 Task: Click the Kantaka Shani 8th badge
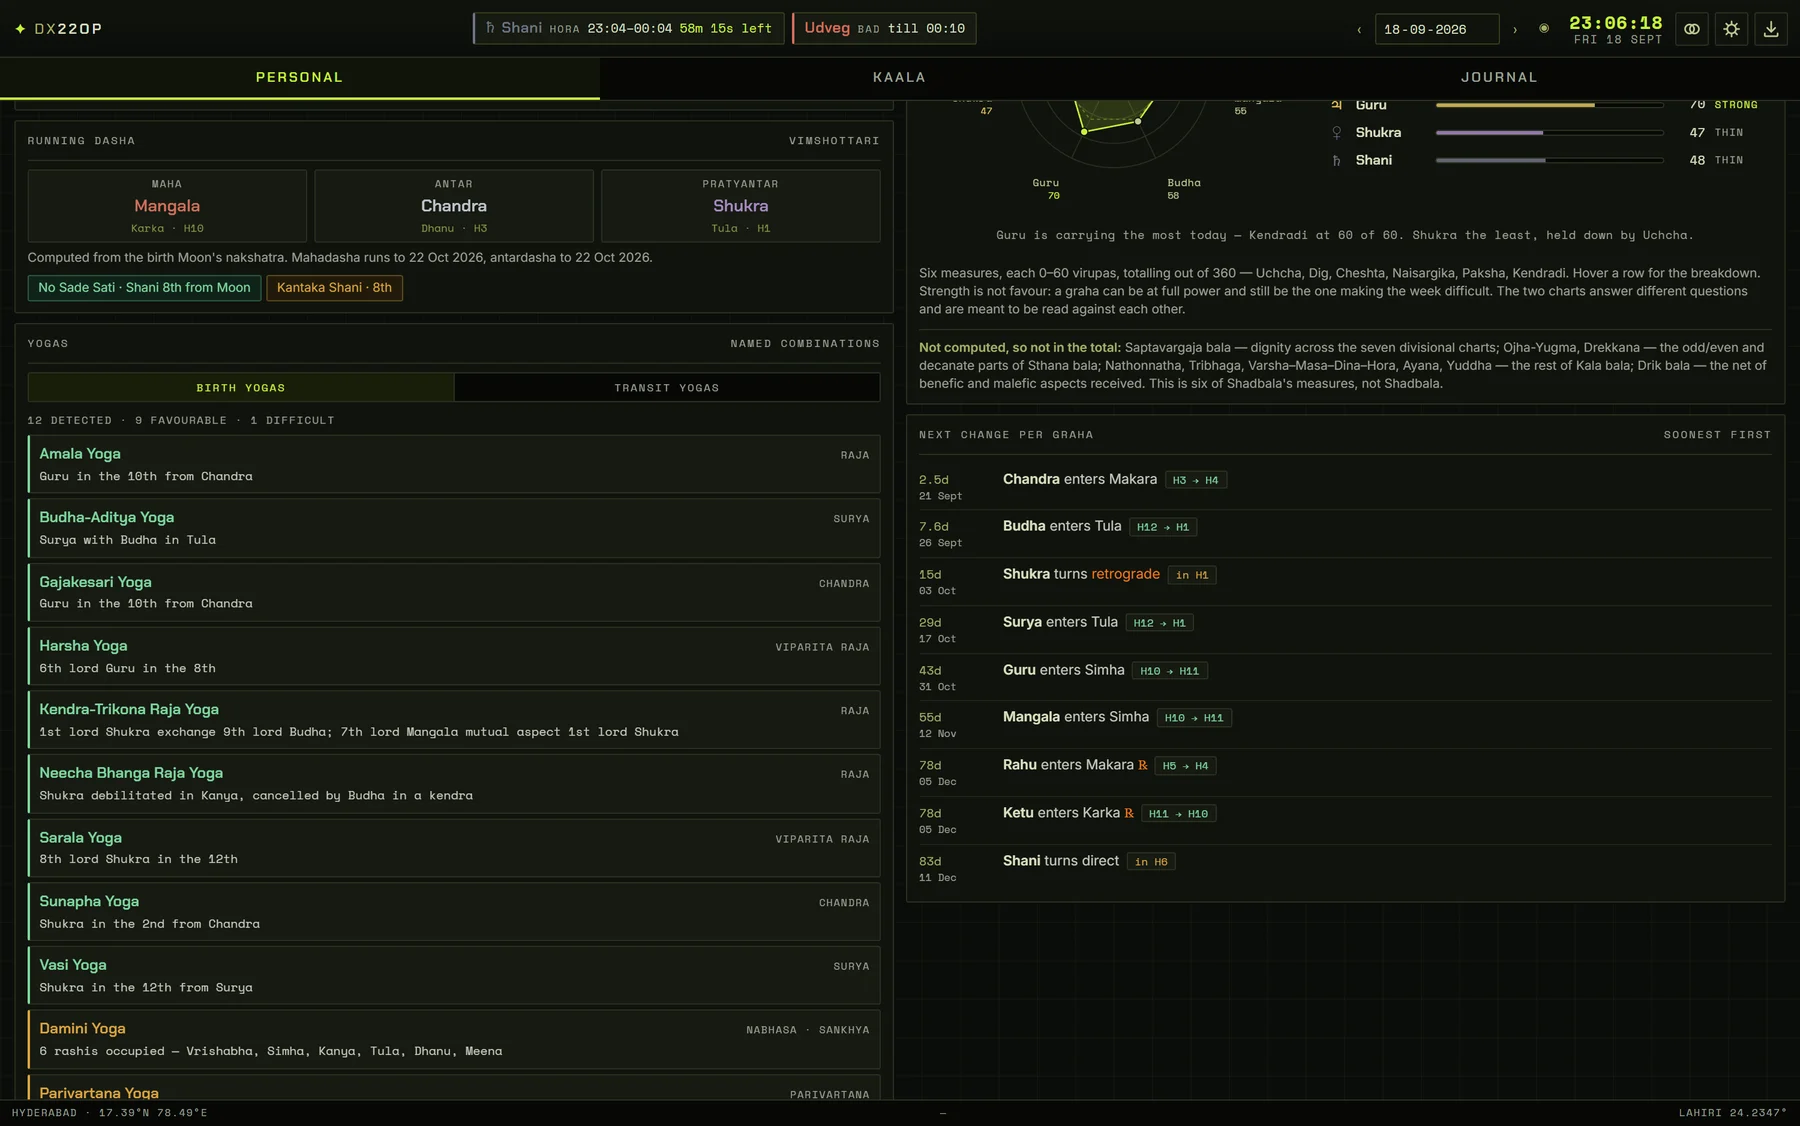[x=335, y=288]
